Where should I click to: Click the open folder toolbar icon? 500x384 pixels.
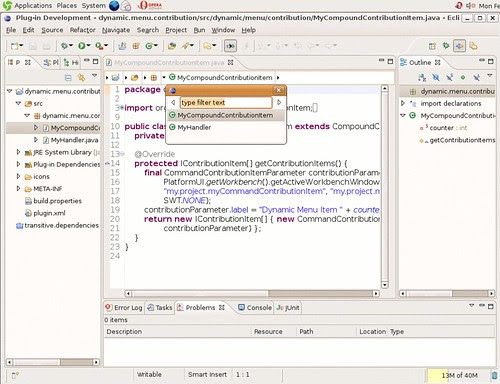point(207,46)
